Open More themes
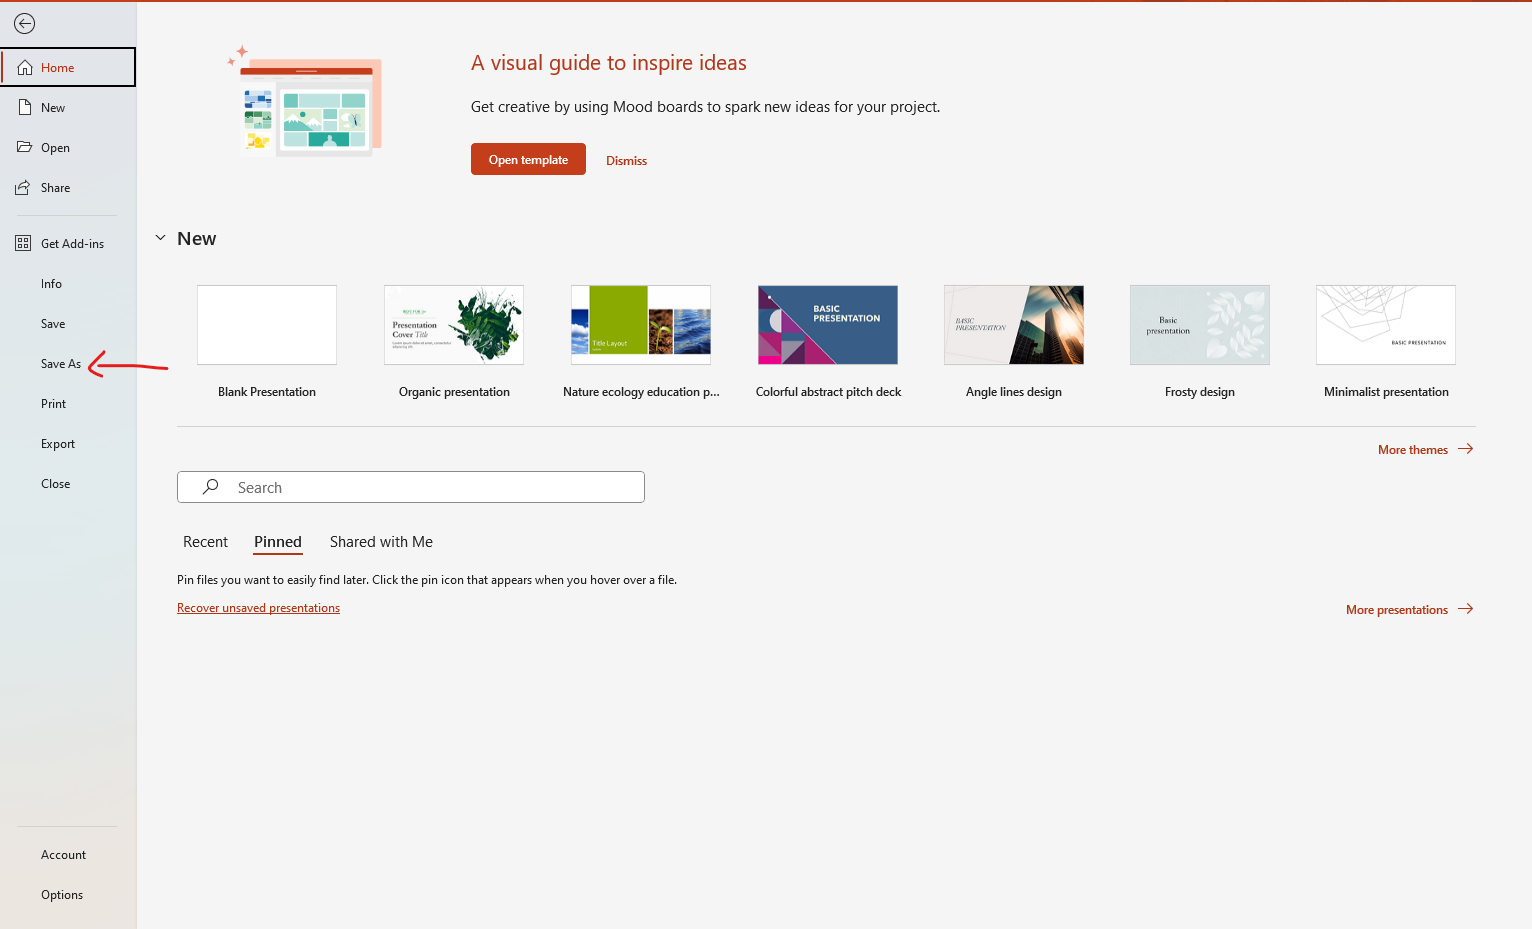The width and height of the screenshot is (1532, 929). pos(1413,449)
